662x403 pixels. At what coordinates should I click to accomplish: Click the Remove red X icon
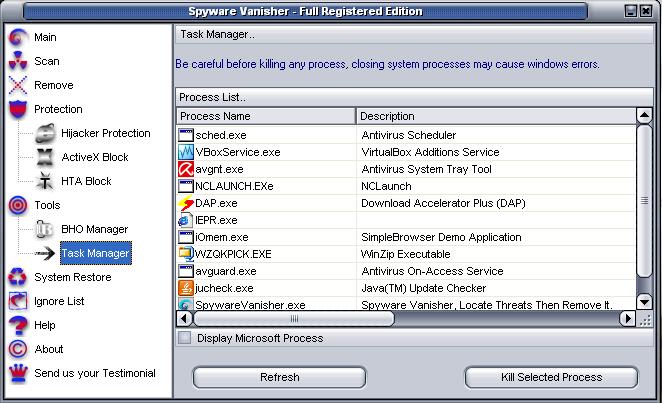click(x=18, y=85)
